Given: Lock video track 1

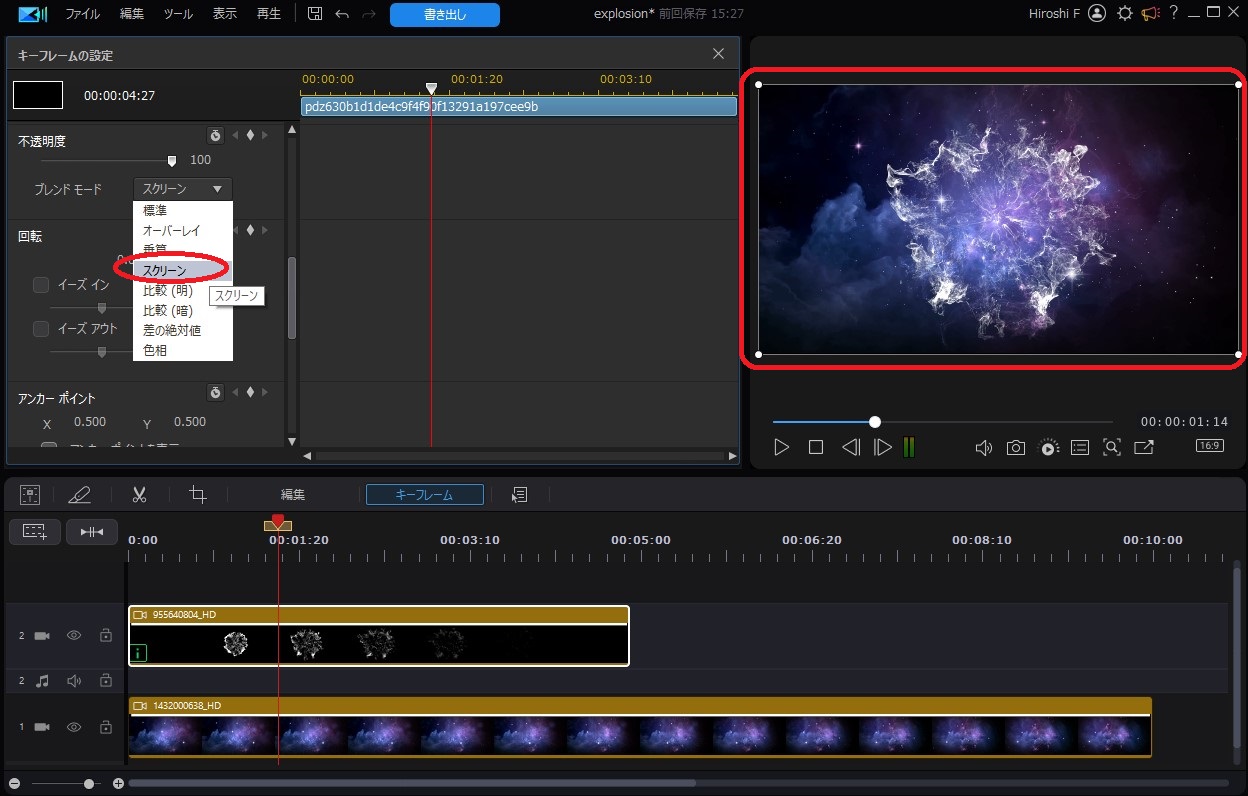Looking at the screenshot, I should (105, 727).
